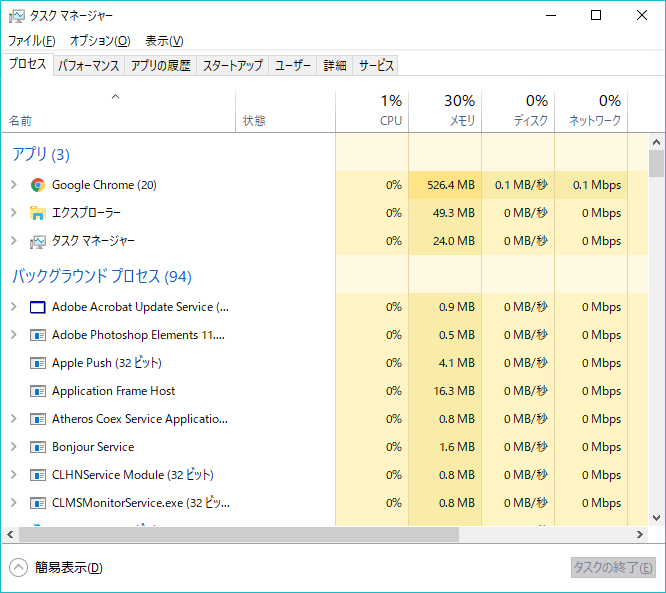This screenshot has height=593, width=666.
Task: Click the 1.6 MB memory cell
Action: tap(445, 447)
